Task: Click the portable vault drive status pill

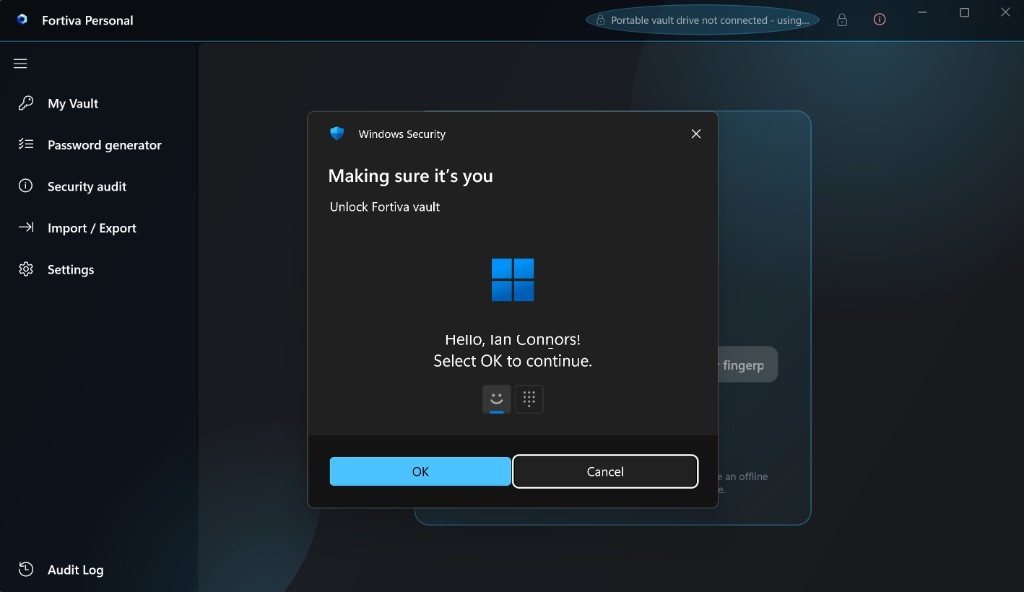Action: click(x=702, y=20)
